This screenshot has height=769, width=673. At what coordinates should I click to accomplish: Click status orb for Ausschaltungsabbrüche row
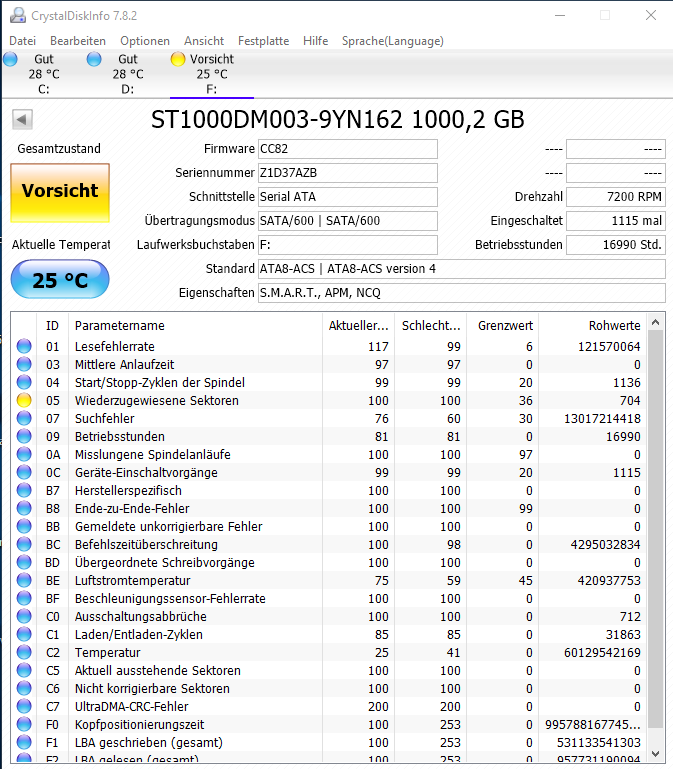coord(24,616)
